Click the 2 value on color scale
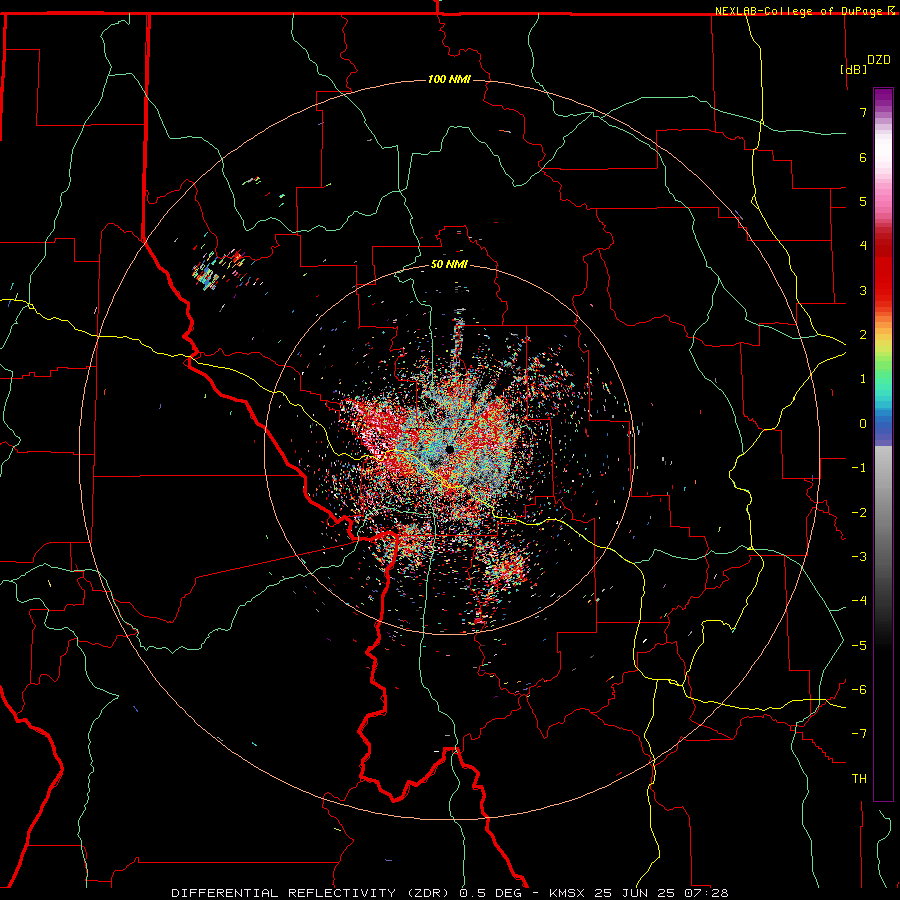The height and width of the screenshot is (900, 900). (863, 335)
